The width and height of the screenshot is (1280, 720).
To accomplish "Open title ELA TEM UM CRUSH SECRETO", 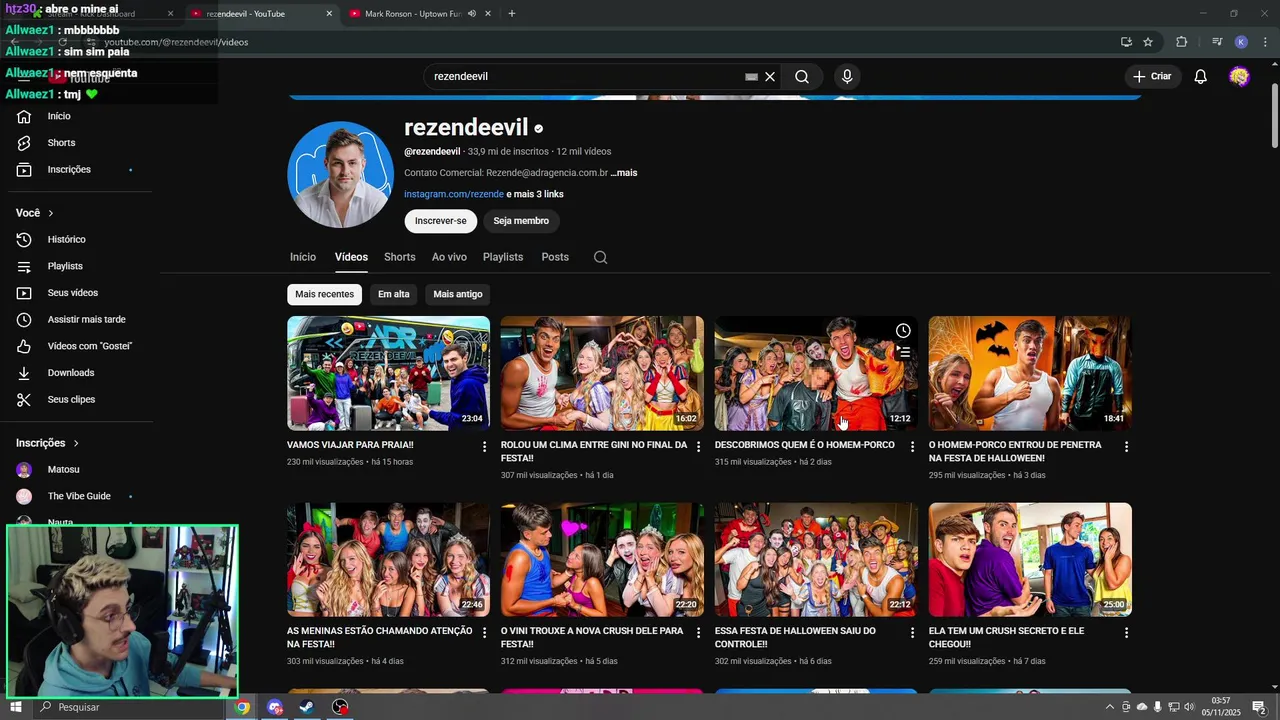I will 1006,638.
